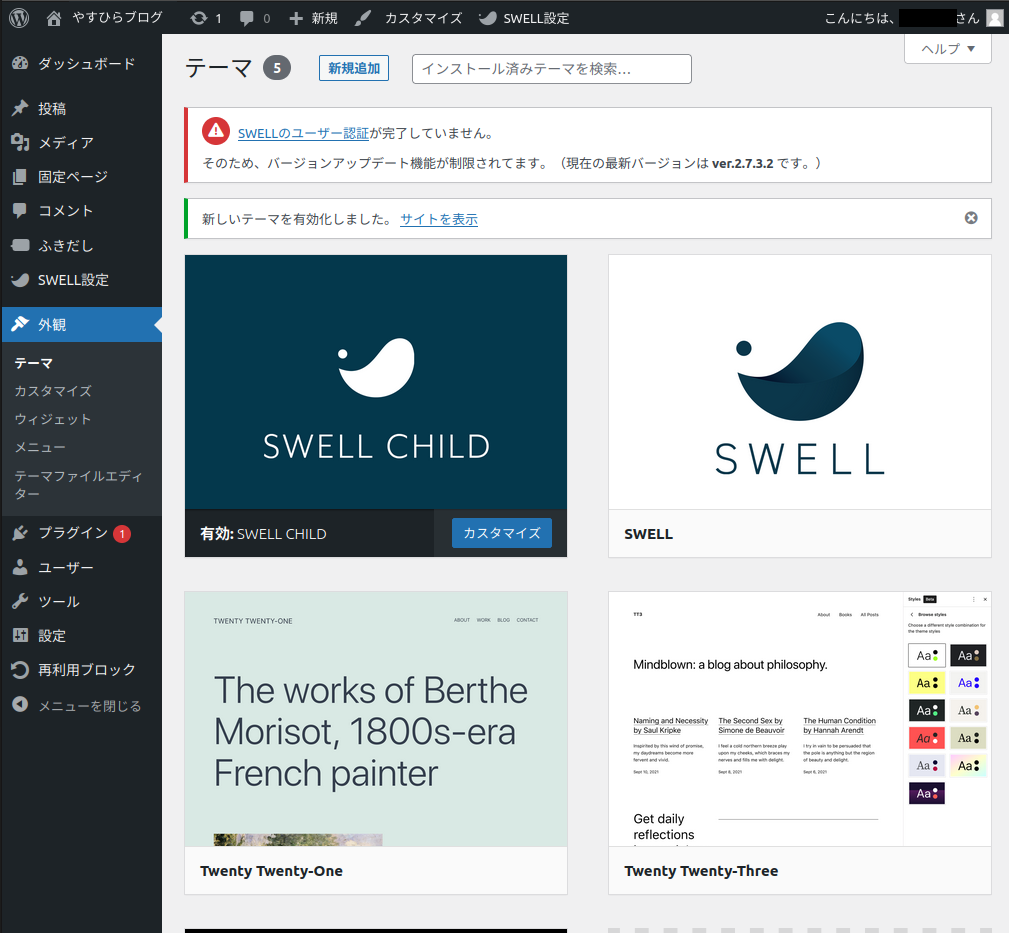Open the SWELL theme thumbnail
This screenshot has height=933, width=1009.
[x=800, y=382]
